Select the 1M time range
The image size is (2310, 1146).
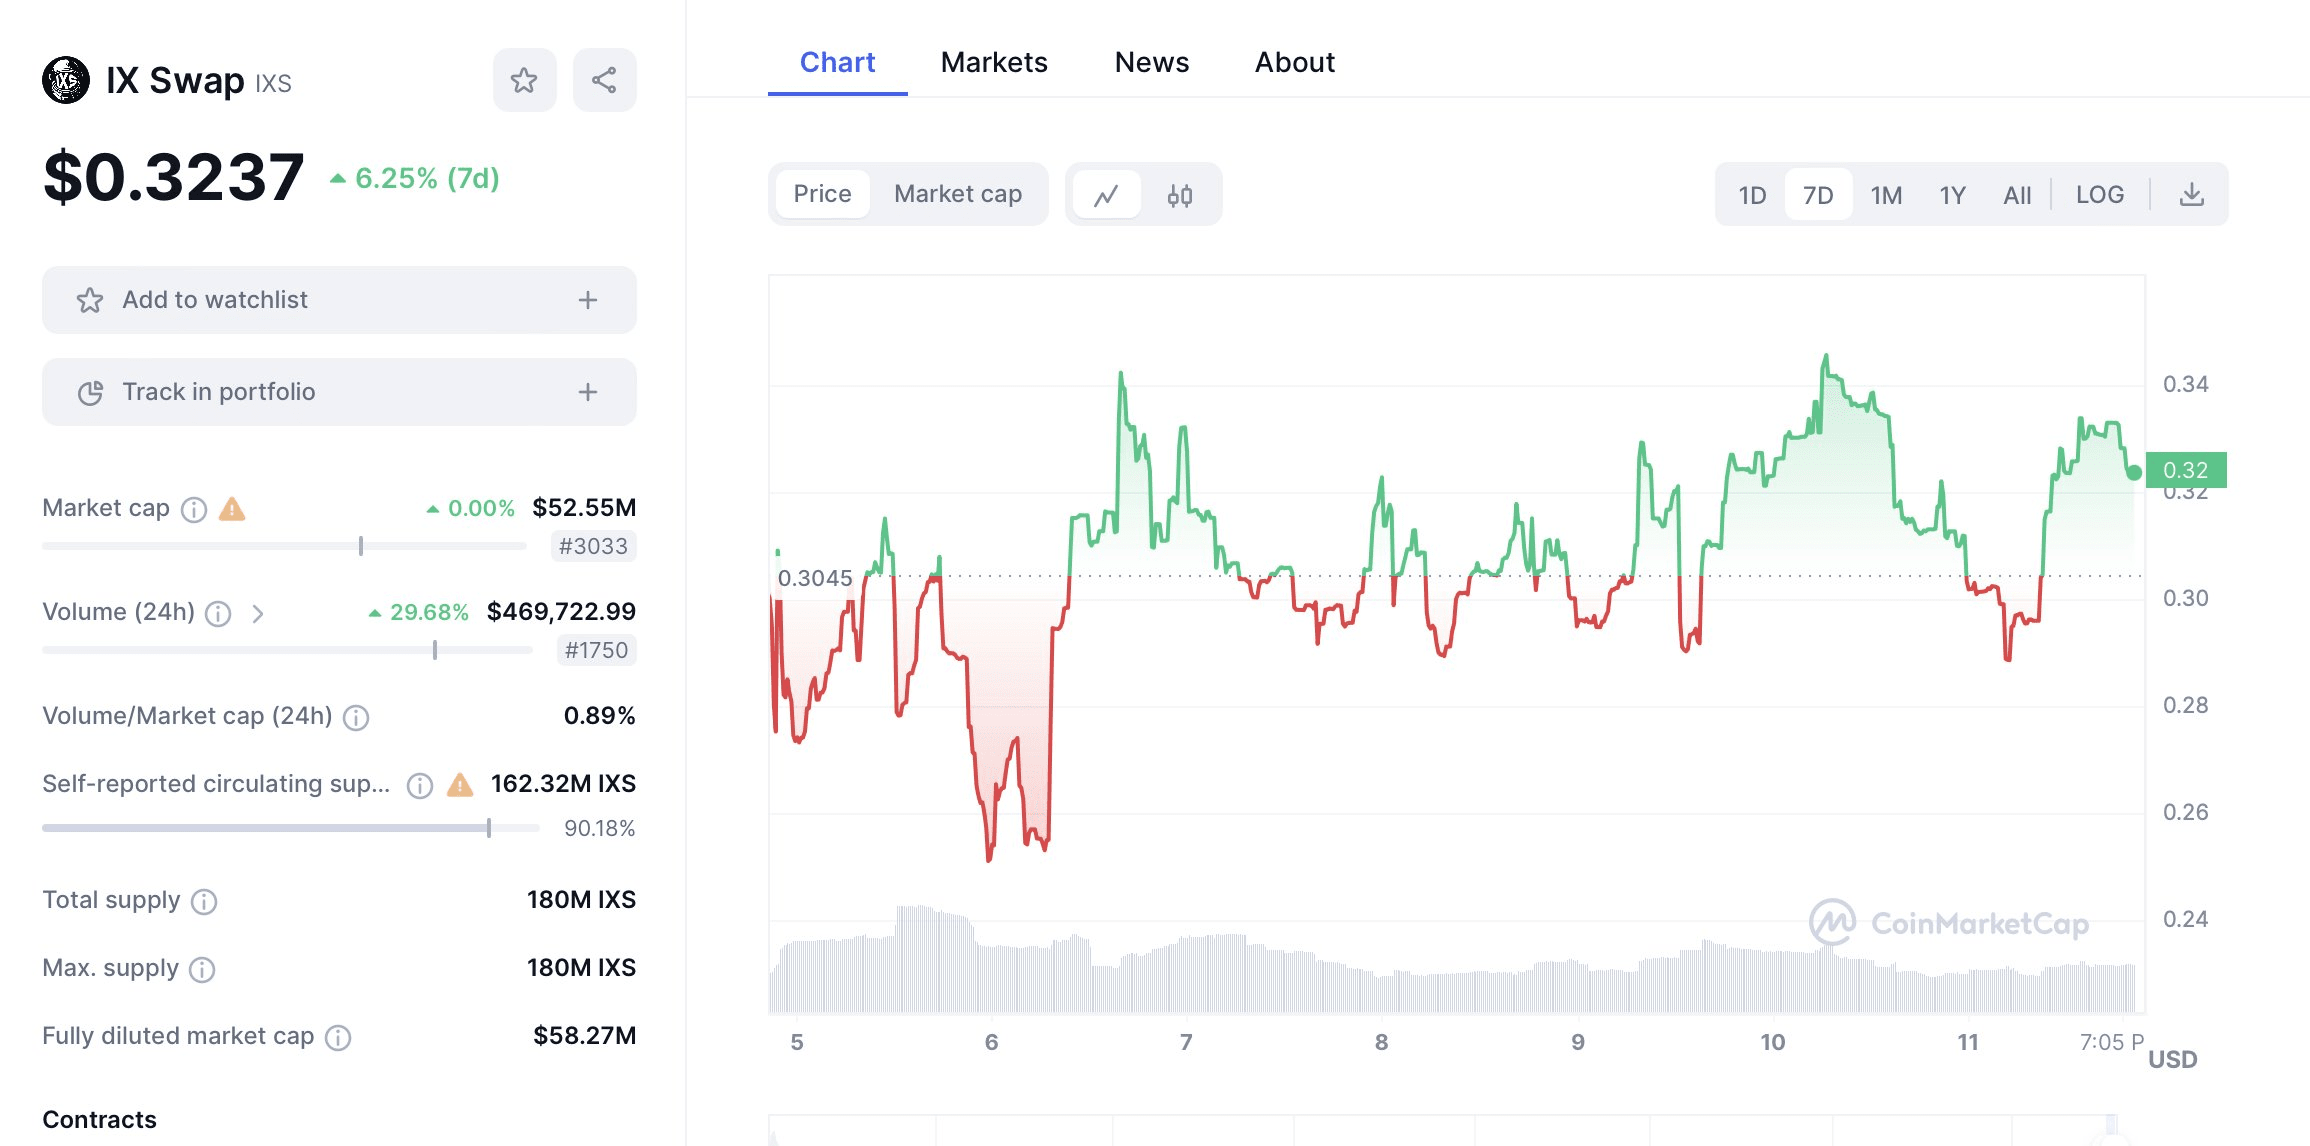(x=1886, y=195)
